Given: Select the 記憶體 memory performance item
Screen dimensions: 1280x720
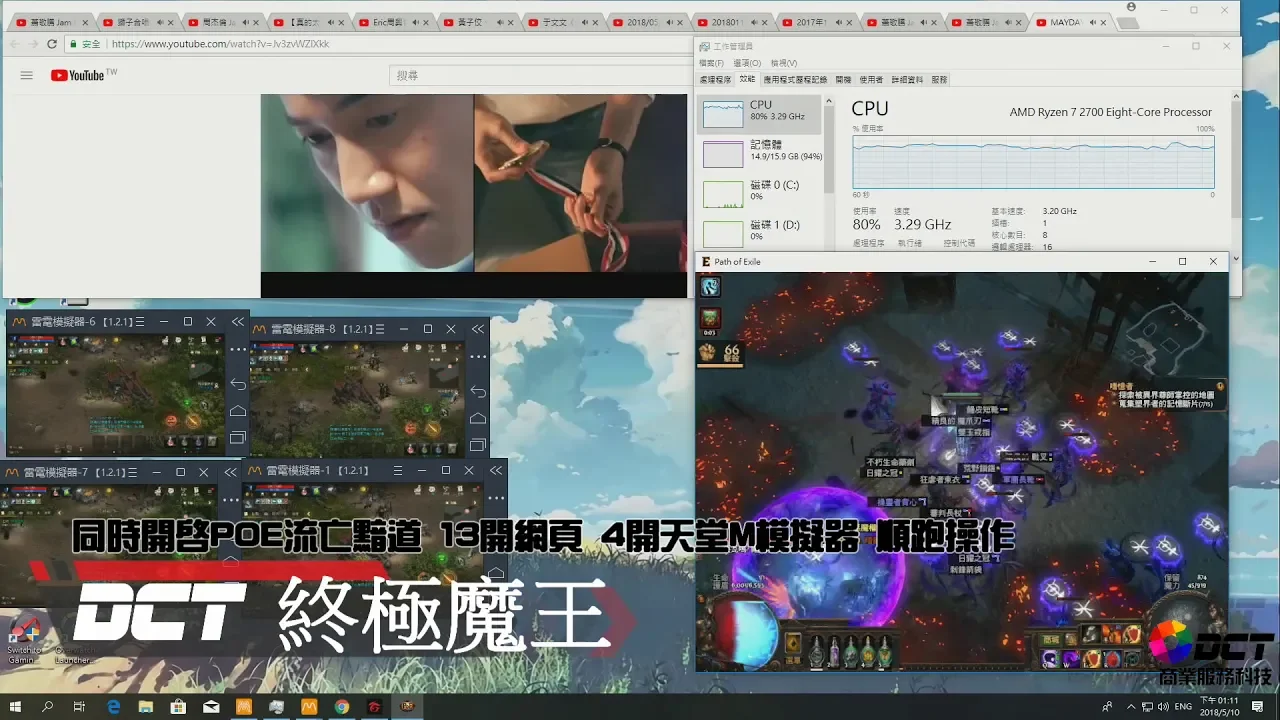Looking at the screenshot, I should click(x=759, y=153).
